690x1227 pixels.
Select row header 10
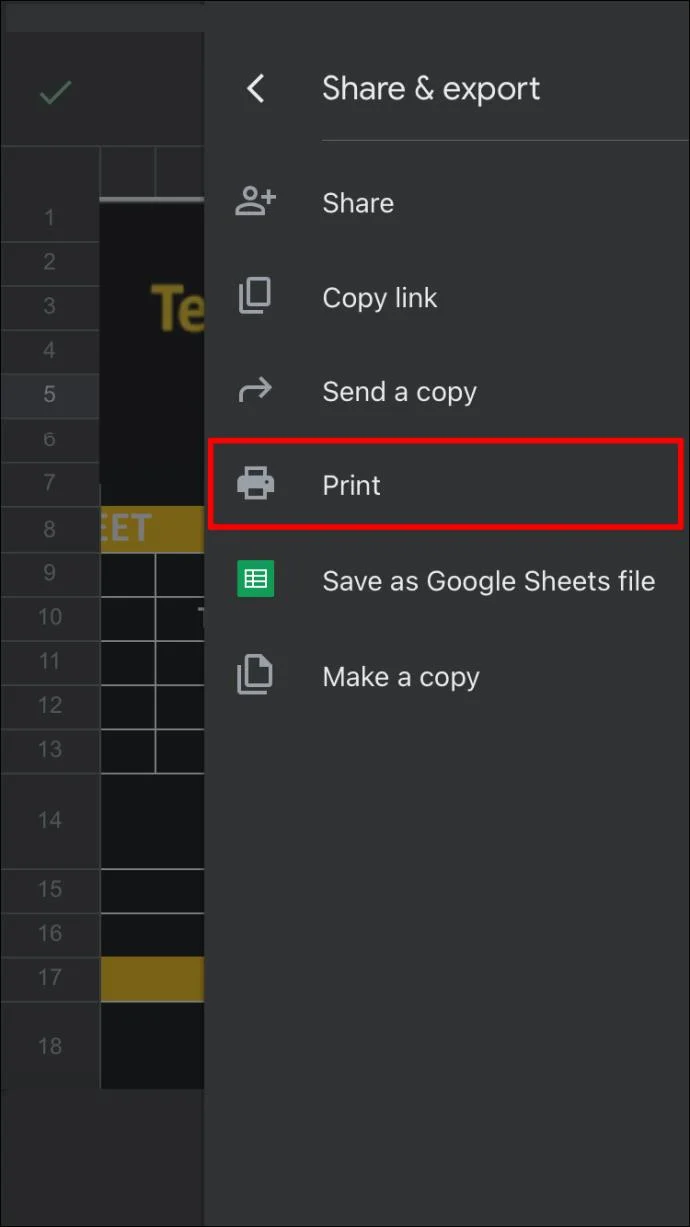click(50, 617)
